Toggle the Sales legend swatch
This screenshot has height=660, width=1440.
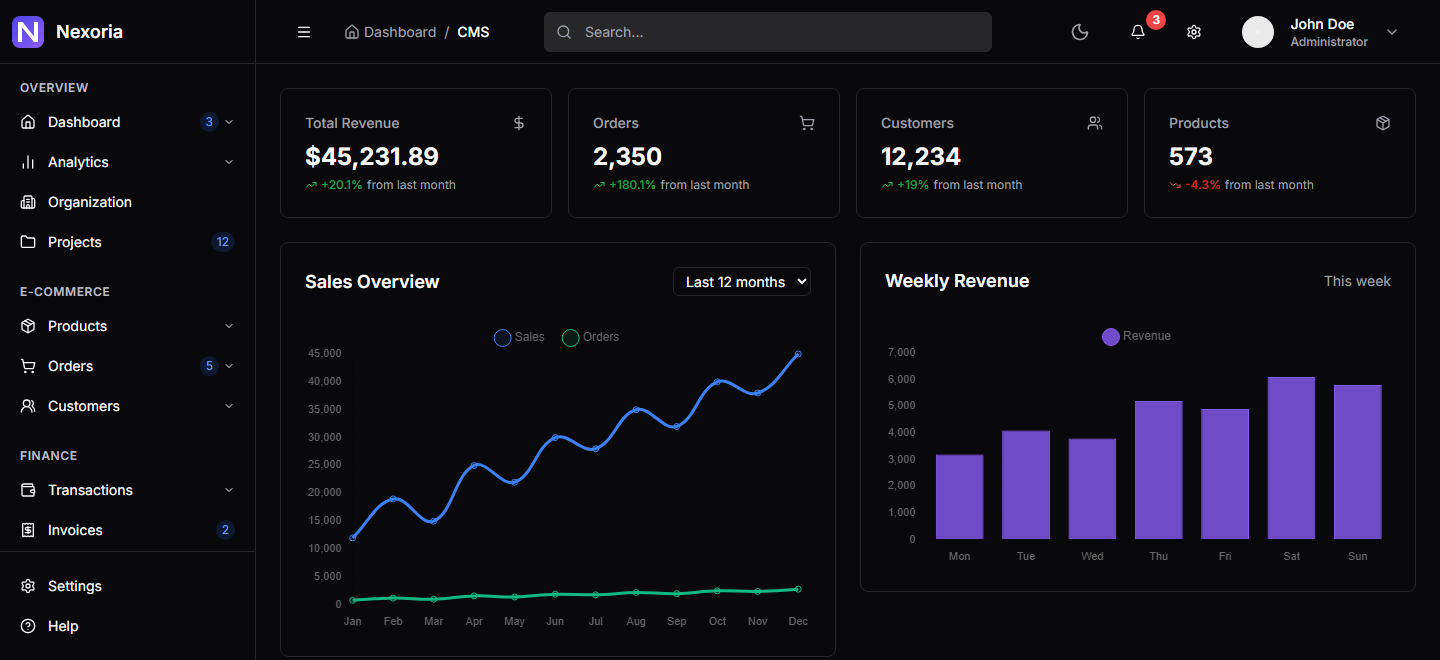click(502, 338)
